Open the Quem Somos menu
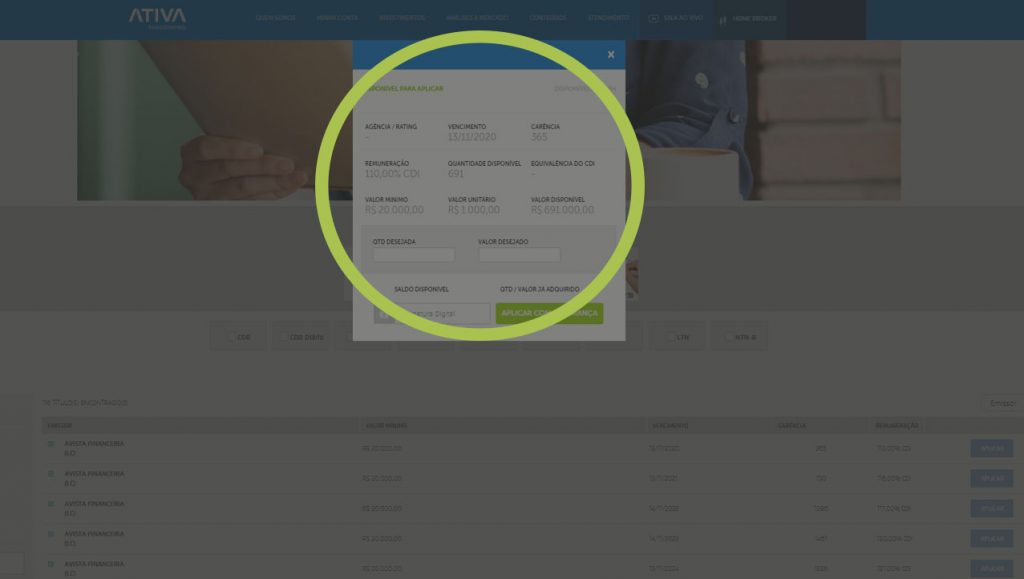This screenshot has width=1024, height=579. (x=276, y=18)
